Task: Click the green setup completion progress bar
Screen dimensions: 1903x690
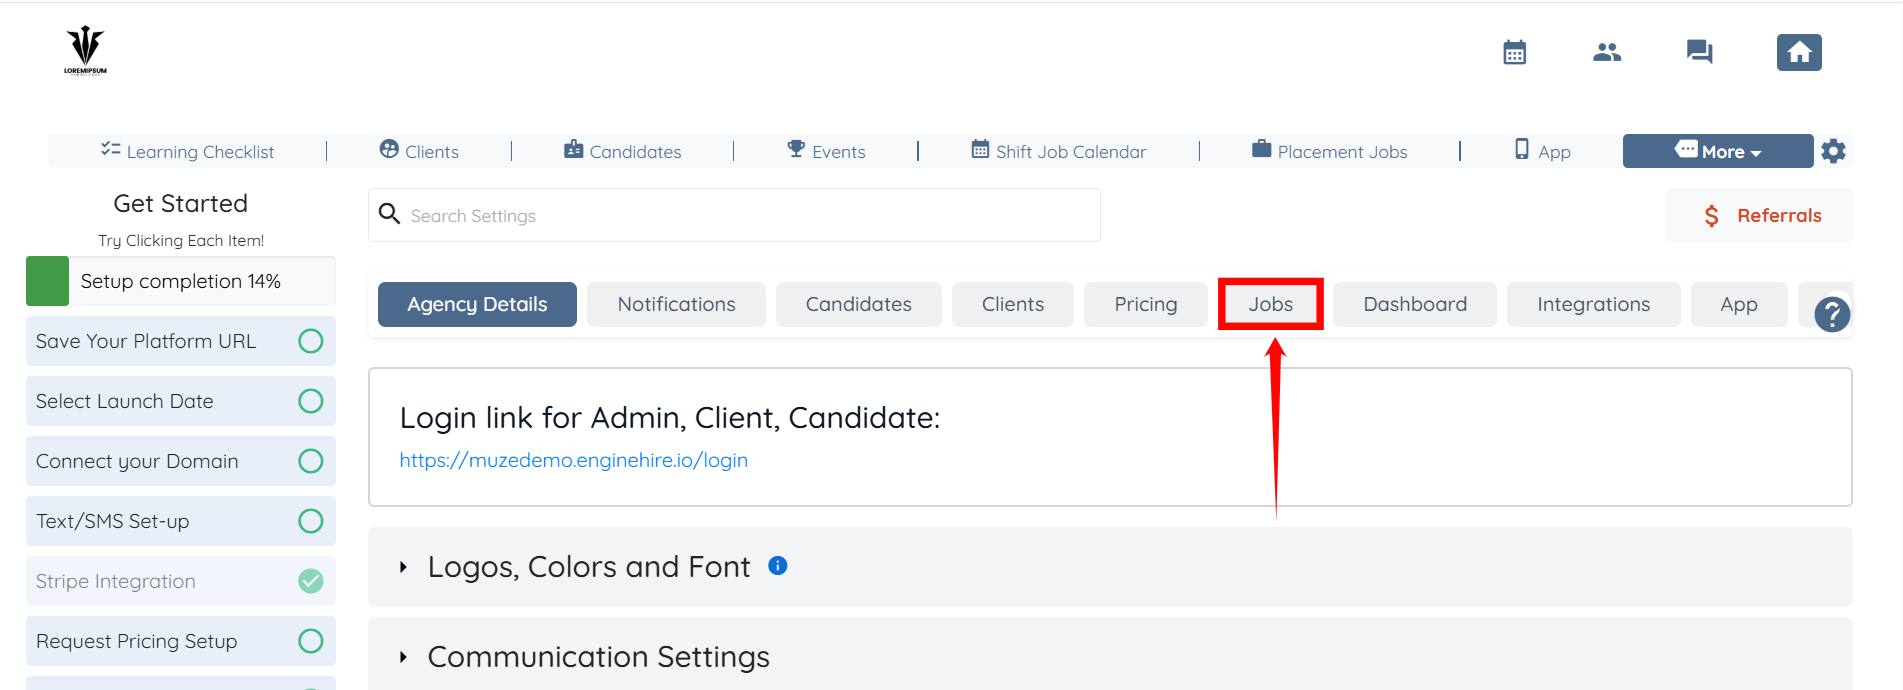Action: (47, 281)
